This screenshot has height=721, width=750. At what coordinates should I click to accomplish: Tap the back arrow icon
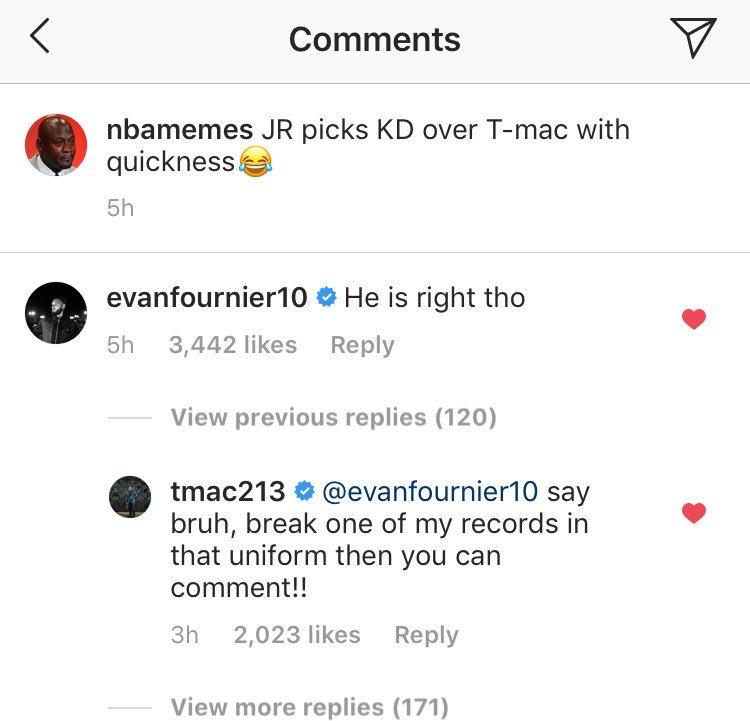pyautogui.click(x=40, y=36)
